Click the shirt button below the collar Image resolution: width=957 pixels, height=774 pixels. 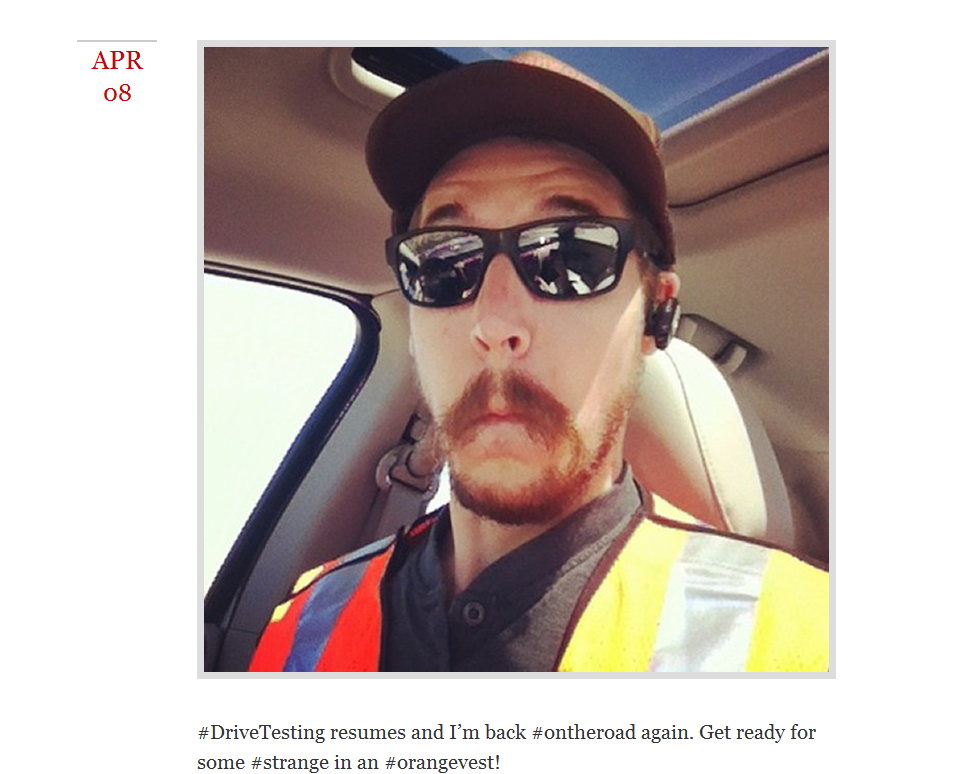click(x=473, y=612)
